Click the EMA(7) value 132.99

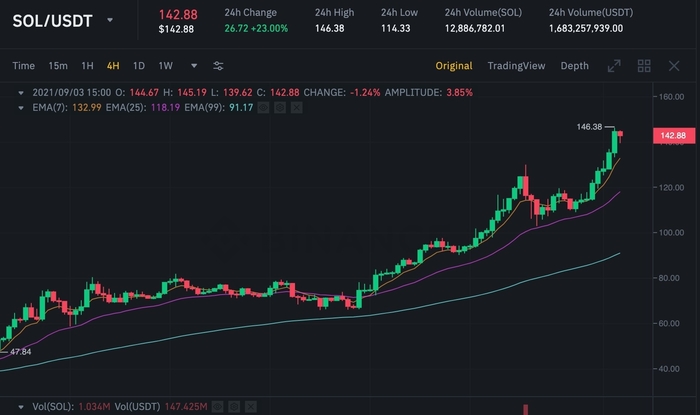click(x=87, y=108)
